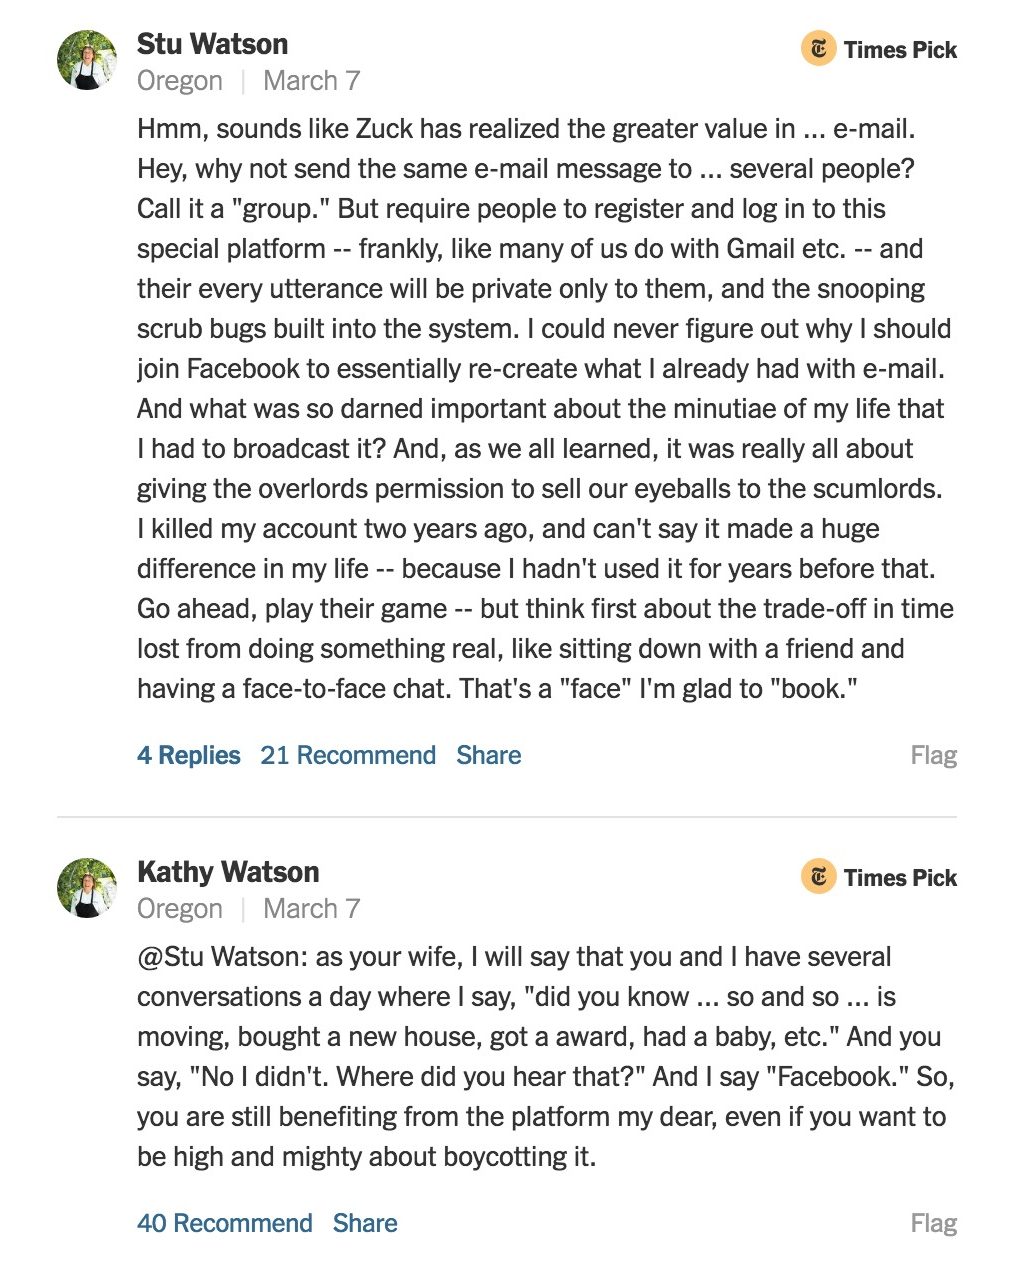Expand the 4 Replies thread

[189, 755]
